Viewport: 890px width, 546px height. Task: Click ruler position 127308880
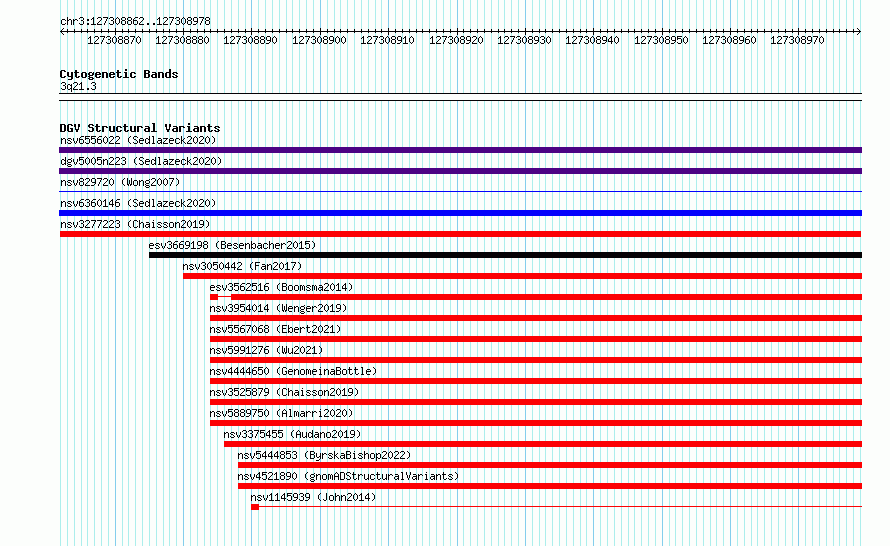182,40
